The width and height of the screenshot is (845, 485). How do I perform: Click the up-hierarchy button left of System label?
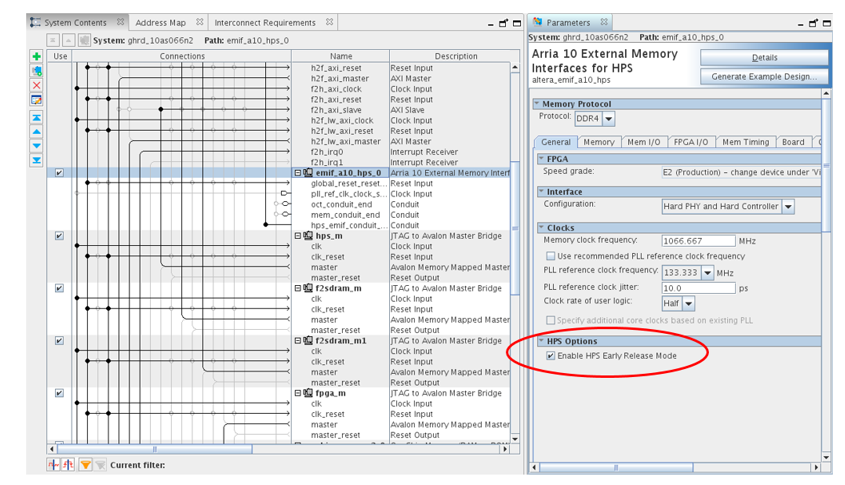(x=68, y=40)
